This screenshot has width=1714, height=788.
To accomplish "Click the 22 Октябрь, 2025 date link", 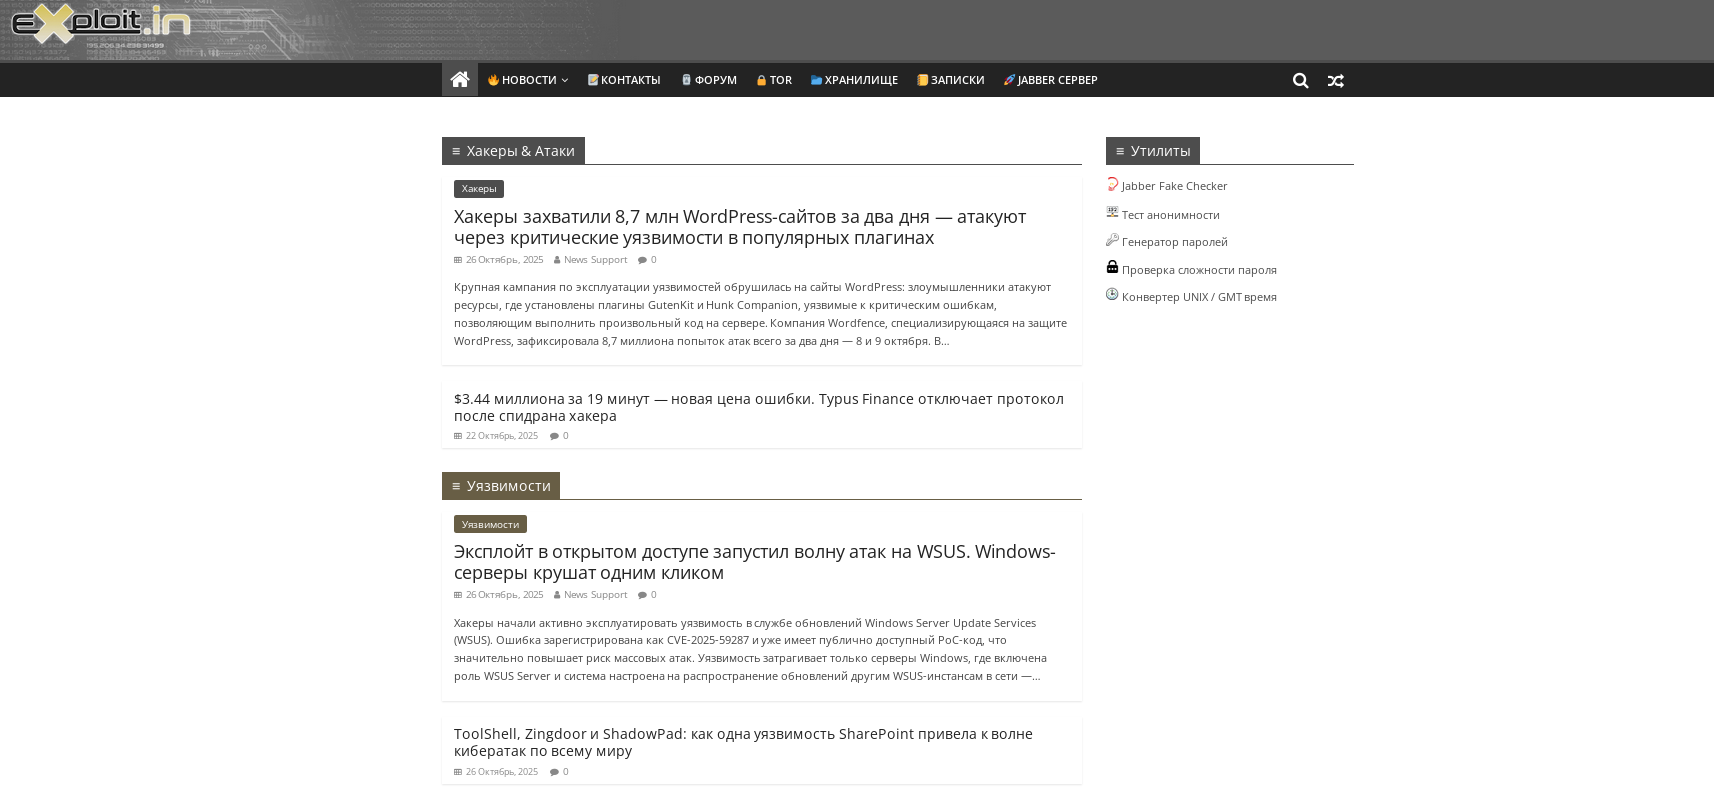I will pyautogui.click(x=501, y=436).
